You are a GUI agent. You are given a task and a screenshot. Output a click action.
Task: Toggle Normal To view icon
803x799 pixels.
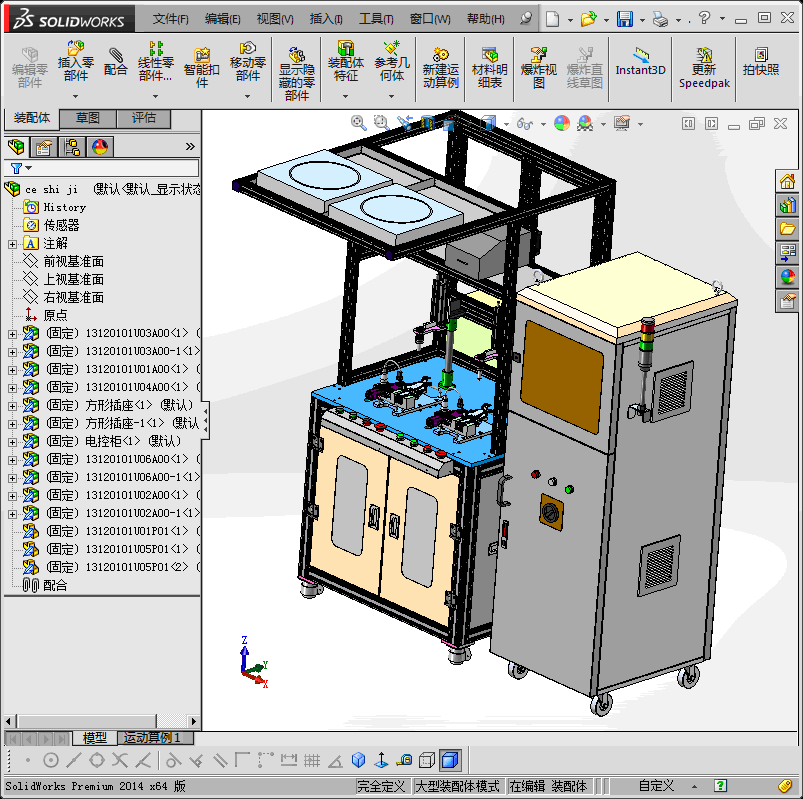pos(381,760)
